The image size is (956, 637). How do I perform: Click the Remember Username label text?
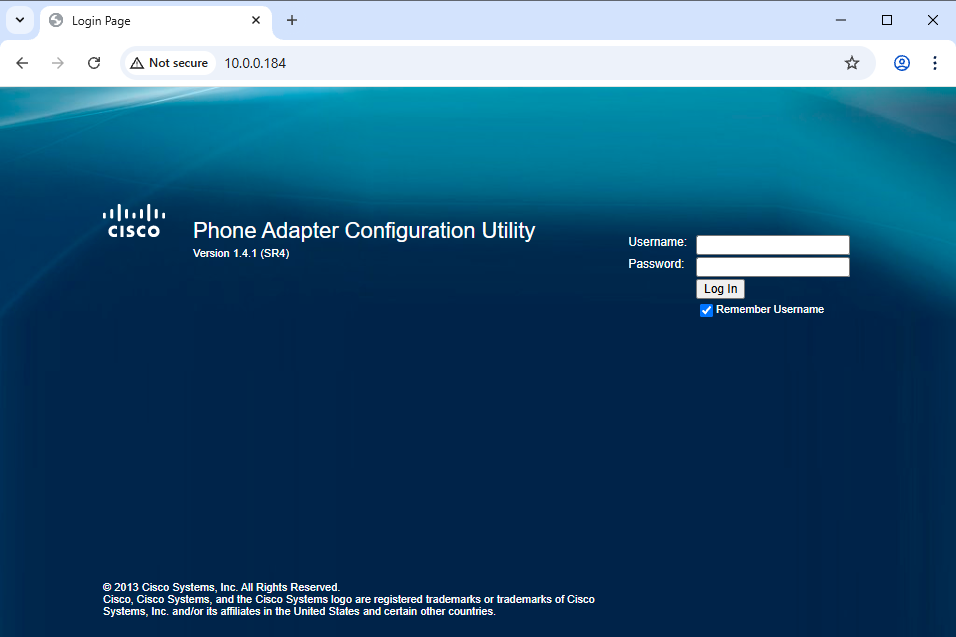pos(769,310)
